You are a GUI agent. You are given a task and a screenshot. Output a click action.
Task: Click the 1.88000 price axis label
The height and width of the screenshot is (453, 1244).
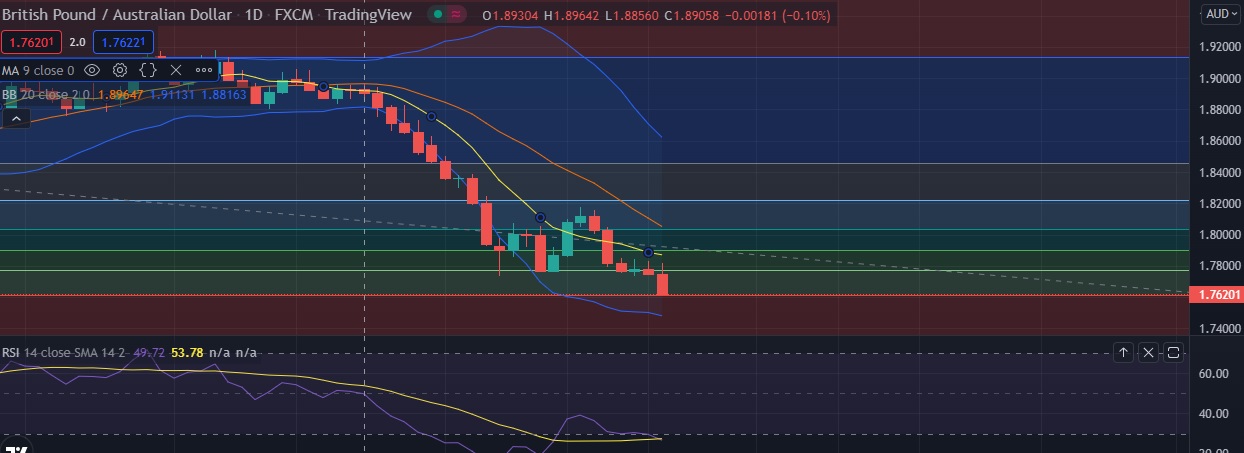(1218, 110)
